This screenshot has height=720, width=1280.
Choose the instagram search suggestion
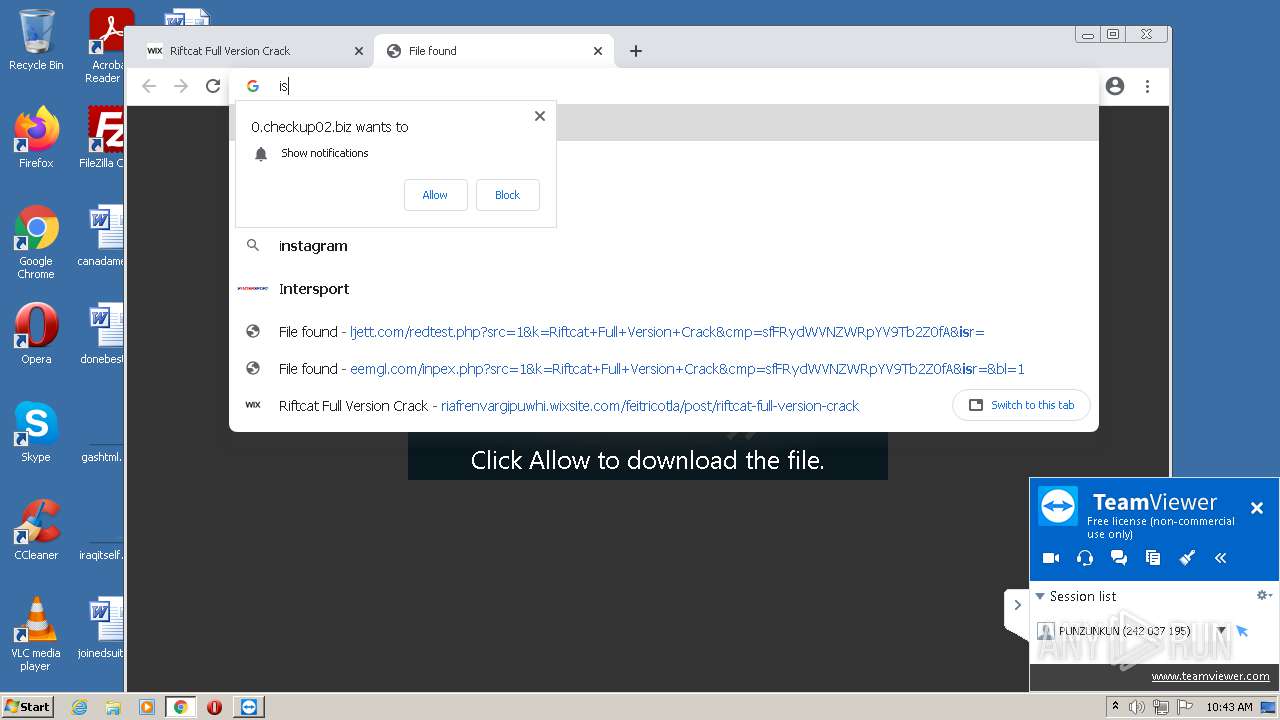664,246
